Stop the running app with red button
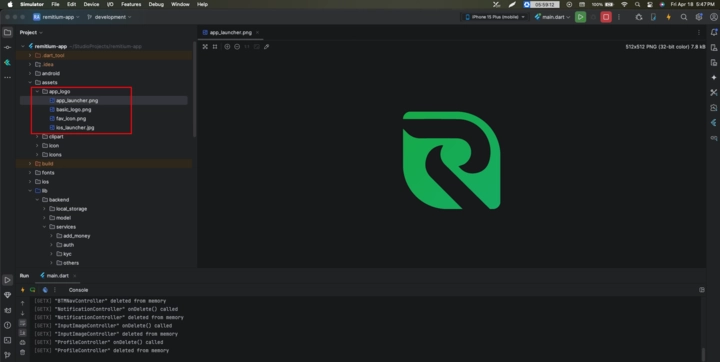Viewport: 720px width, 362px height. (606, 17)
